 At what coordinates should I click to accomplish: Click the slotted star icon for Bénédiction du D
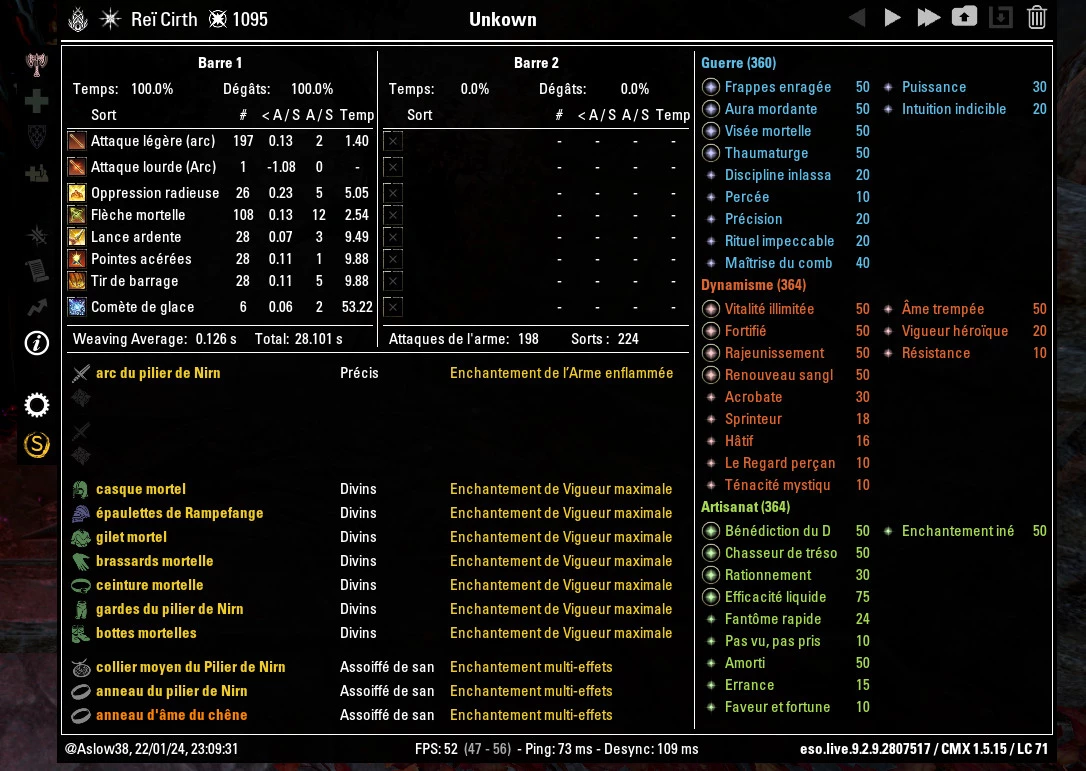711,531
